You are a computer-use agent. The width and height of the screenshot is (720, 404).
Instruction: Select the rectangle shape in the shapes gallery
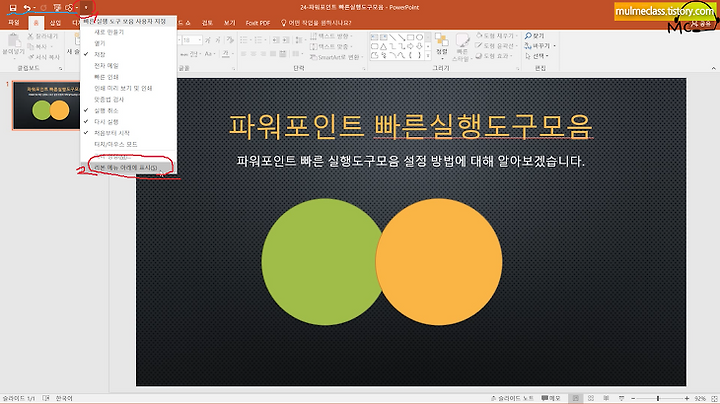pyautogui.click(x=411, y=37)
